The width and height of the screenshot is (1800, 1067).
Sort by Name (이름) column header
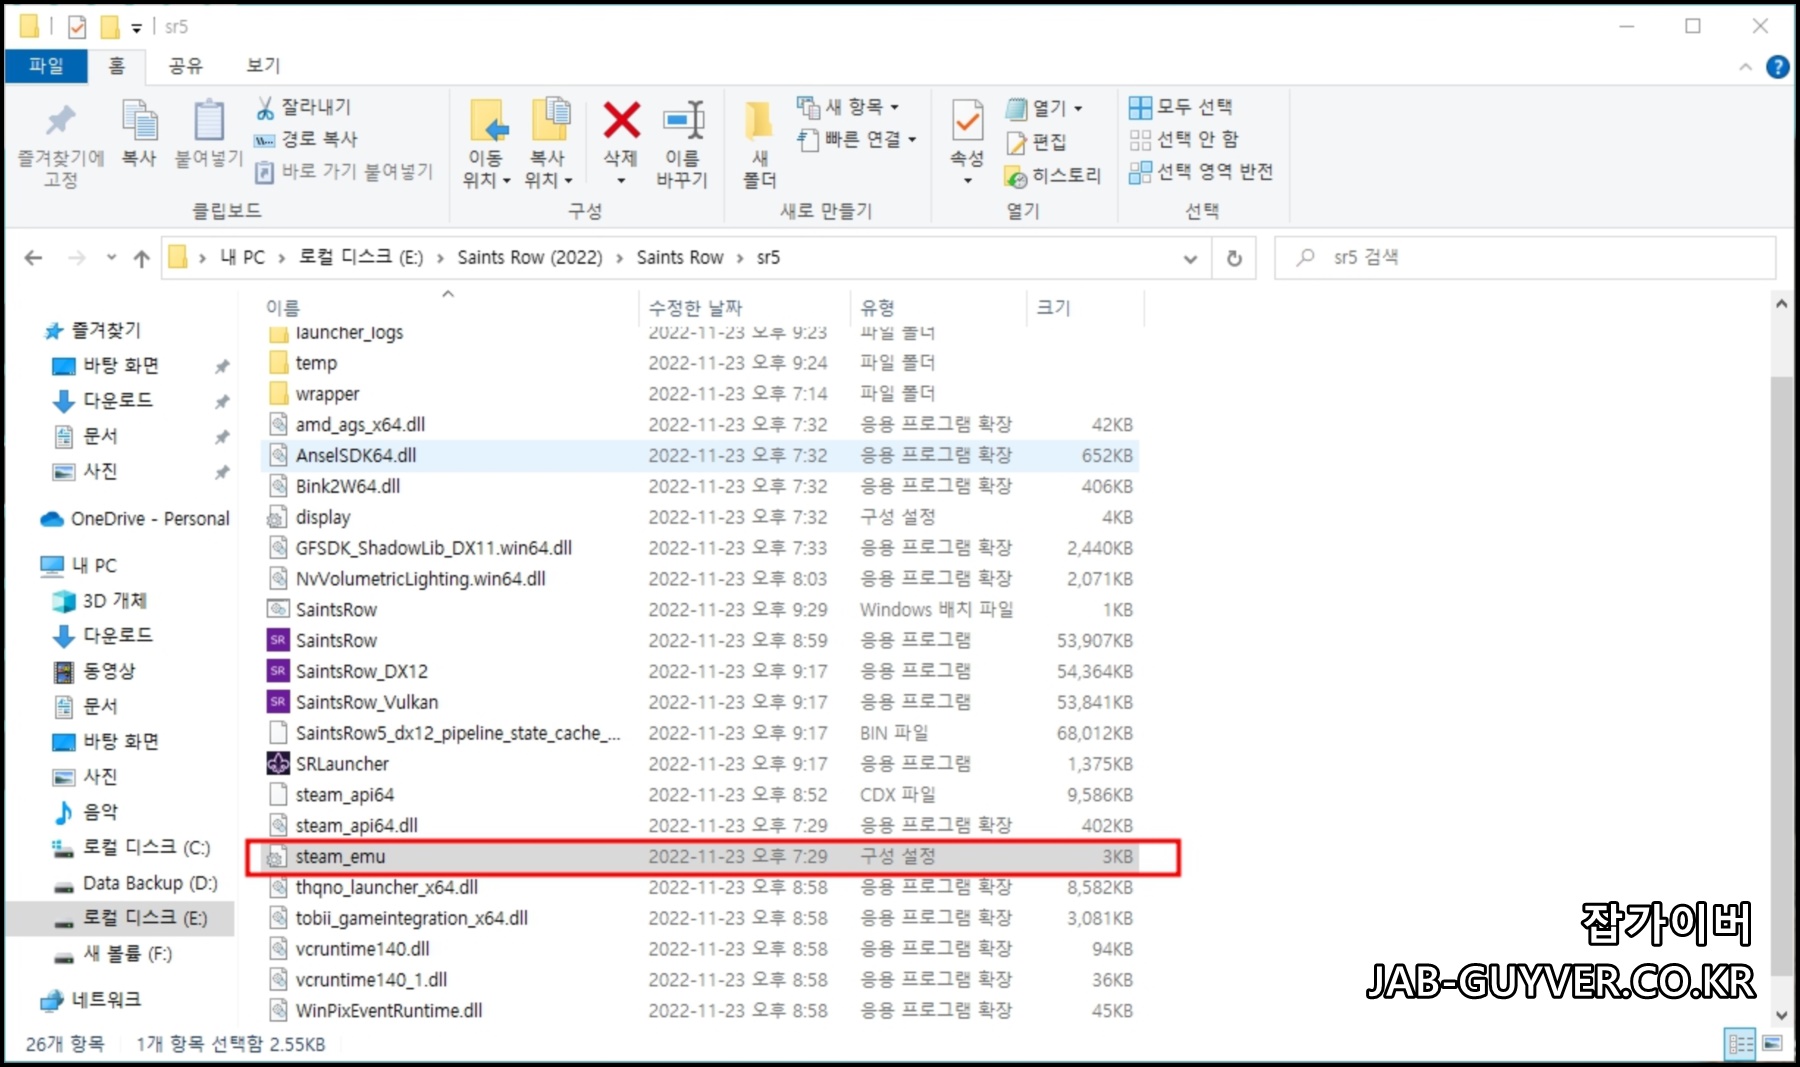point(283,308)
